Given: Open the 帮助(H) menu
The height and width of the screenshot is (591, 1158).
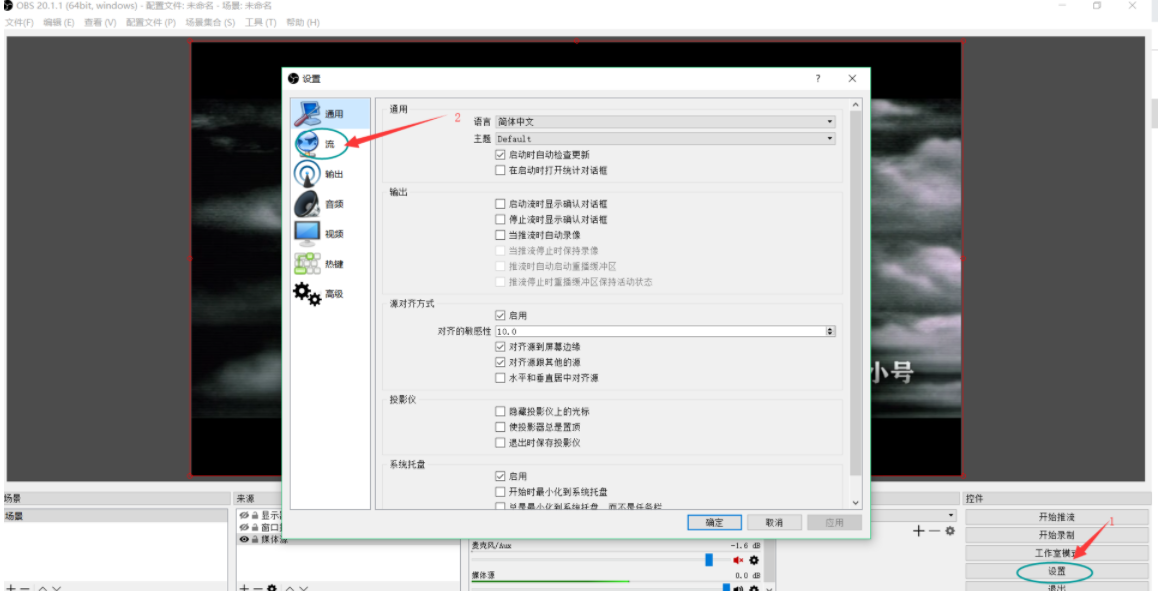Looking at the screenshot, I should point(302,22).
